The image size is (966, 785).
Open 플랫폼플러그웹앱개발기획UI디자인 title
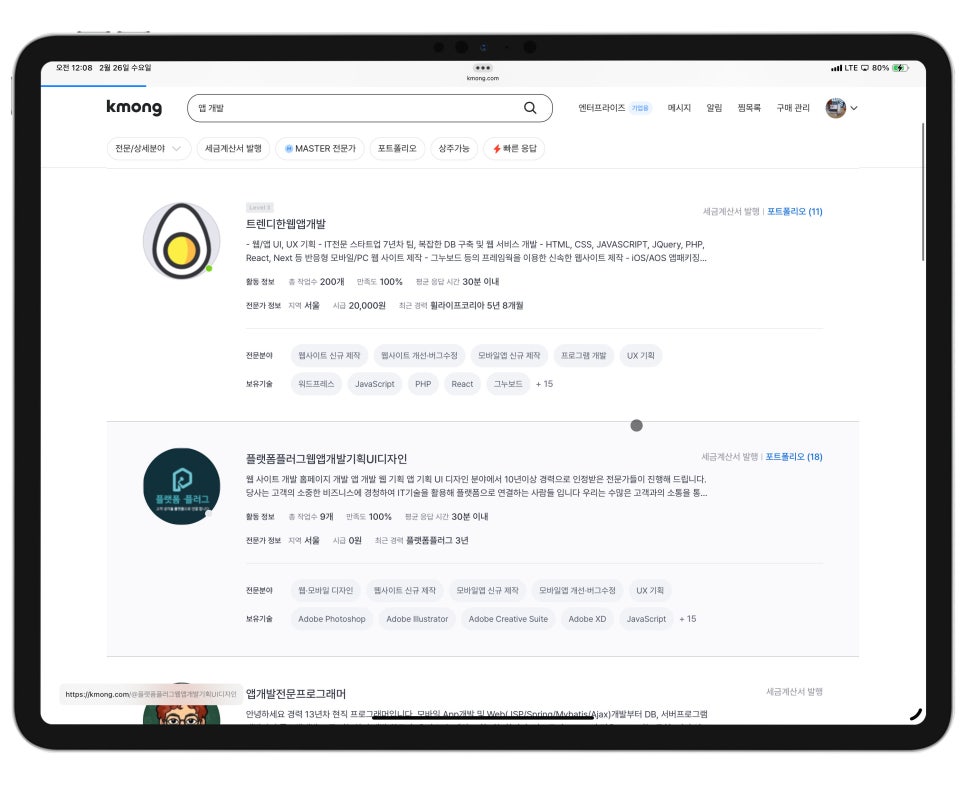pyautogui.click(x=326, y=458)
